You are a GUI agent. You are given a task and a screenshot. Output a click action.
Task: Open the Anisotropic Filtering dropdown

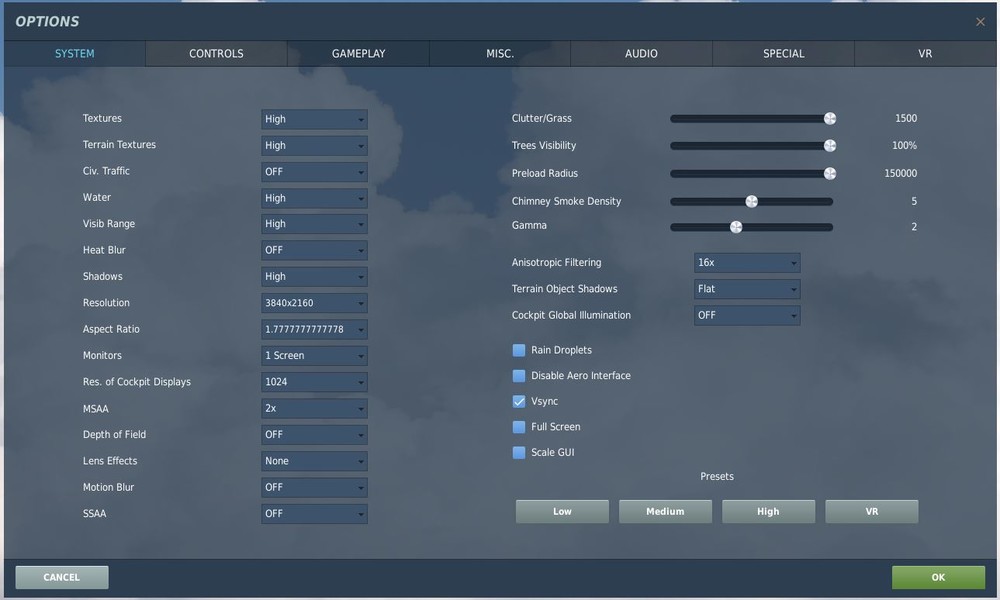tap(747, 262)
